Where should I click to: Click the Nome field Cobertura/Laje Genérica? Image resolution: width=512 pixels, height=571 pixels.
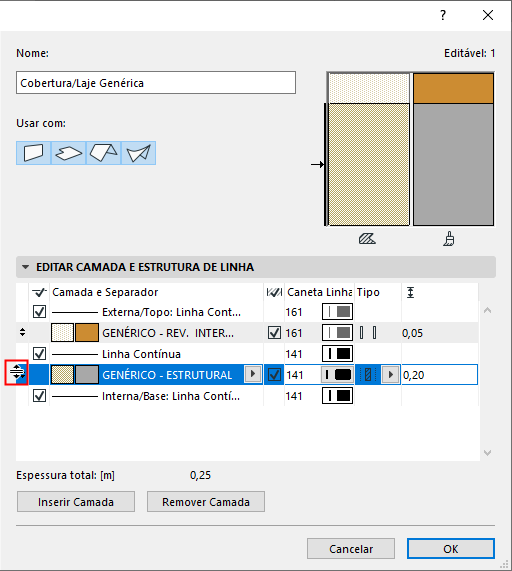coord(156,83)
